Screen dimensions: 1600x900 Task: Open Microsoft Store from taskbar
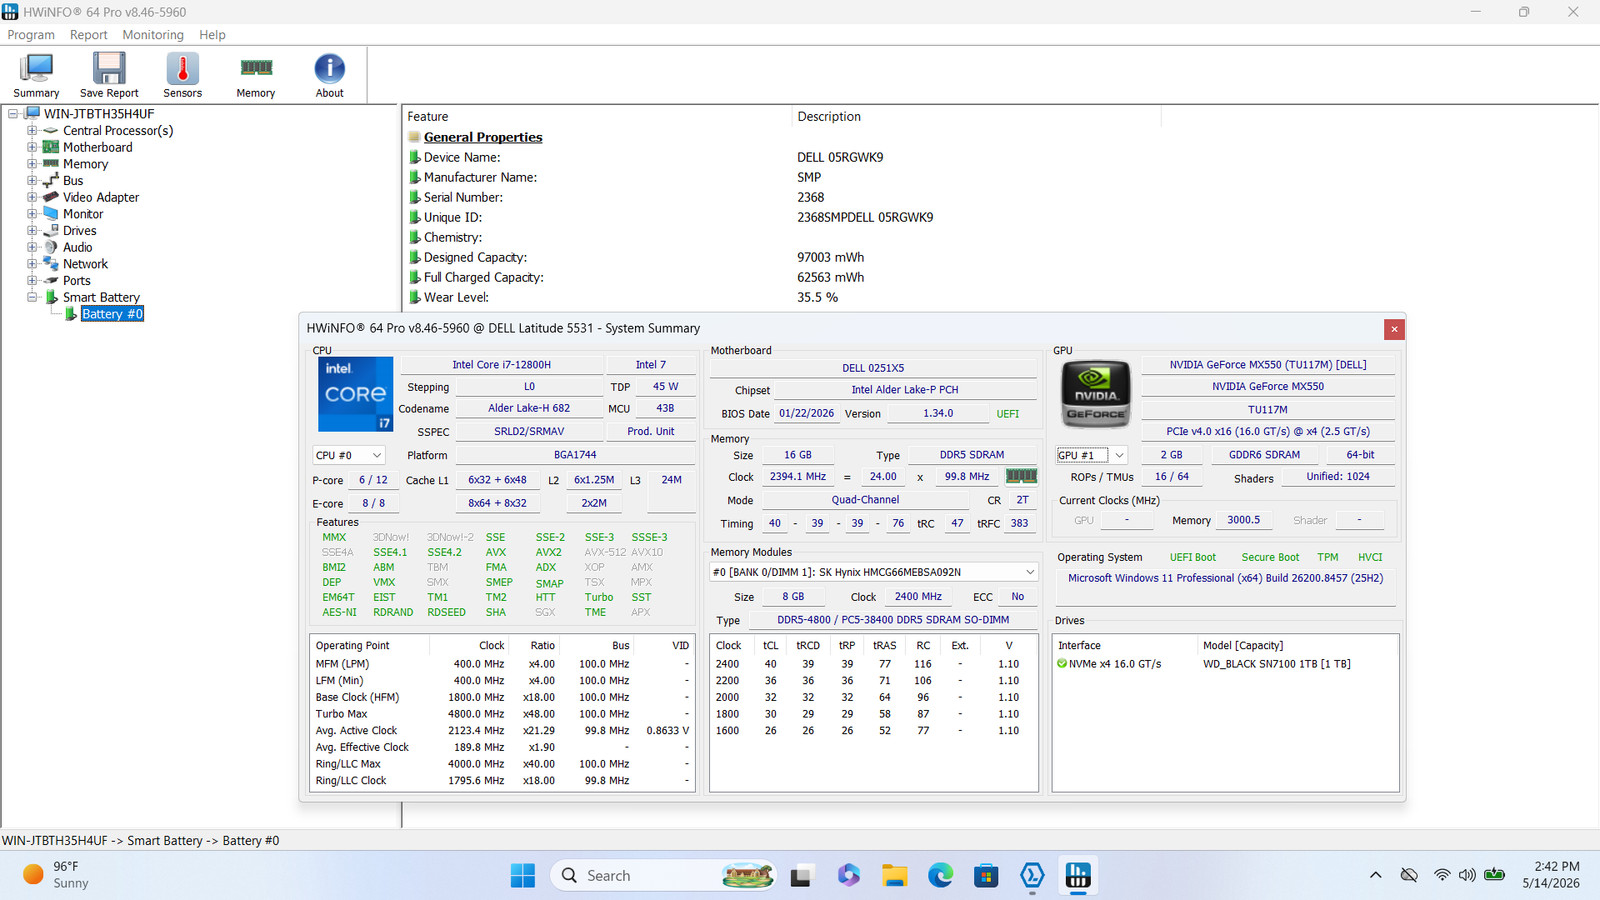[986, 876]
